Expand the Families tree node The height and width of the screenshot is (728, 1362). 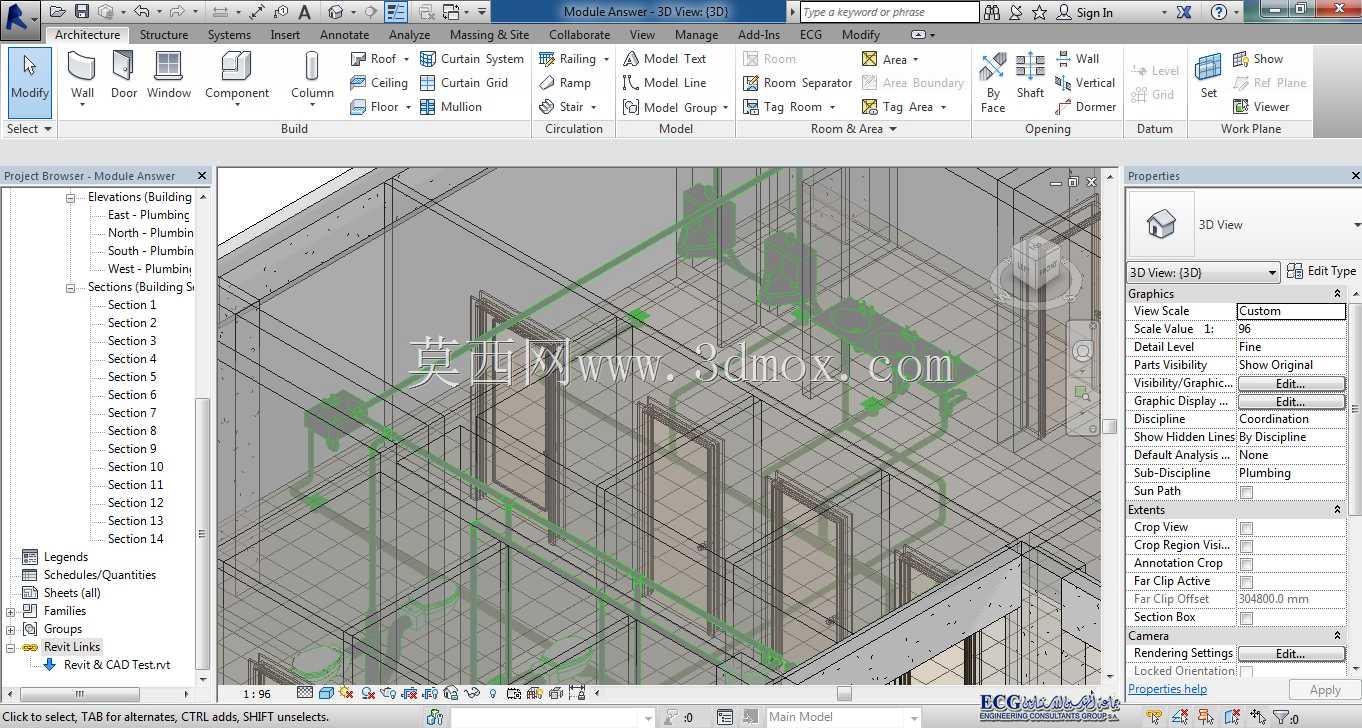point(11,612)
